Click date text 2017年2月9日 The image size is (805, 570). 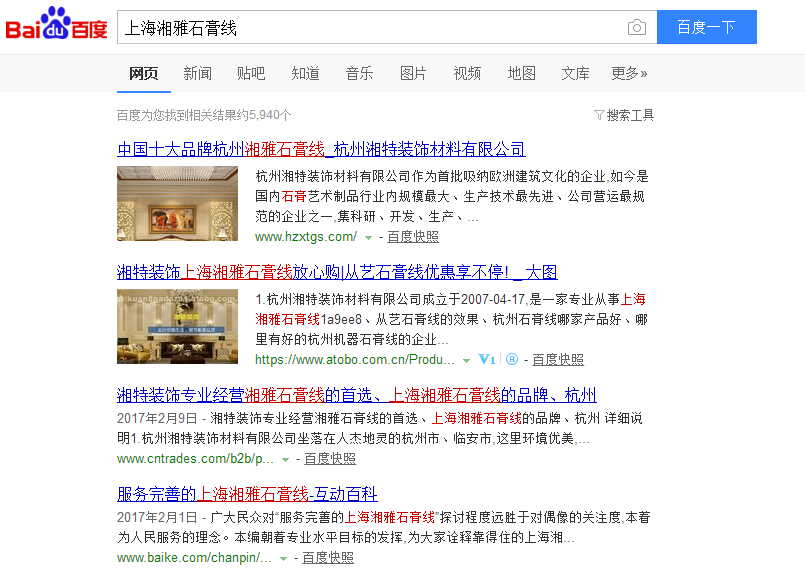[x=157, y=419]
